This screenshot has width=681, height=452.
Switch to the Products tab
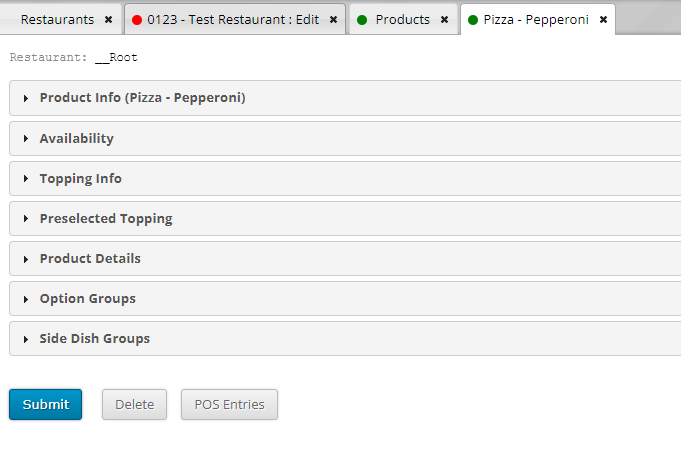pos(403,20)
